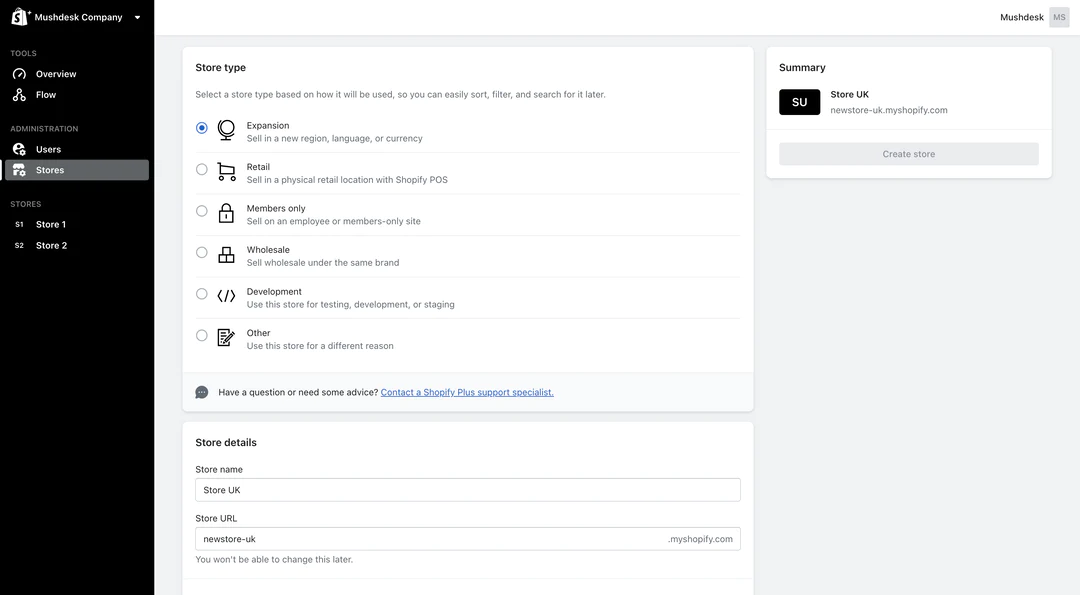The image size is (1080, 595).
Task: Click the SU store avatar in Summary
Action: coord(800,102)
